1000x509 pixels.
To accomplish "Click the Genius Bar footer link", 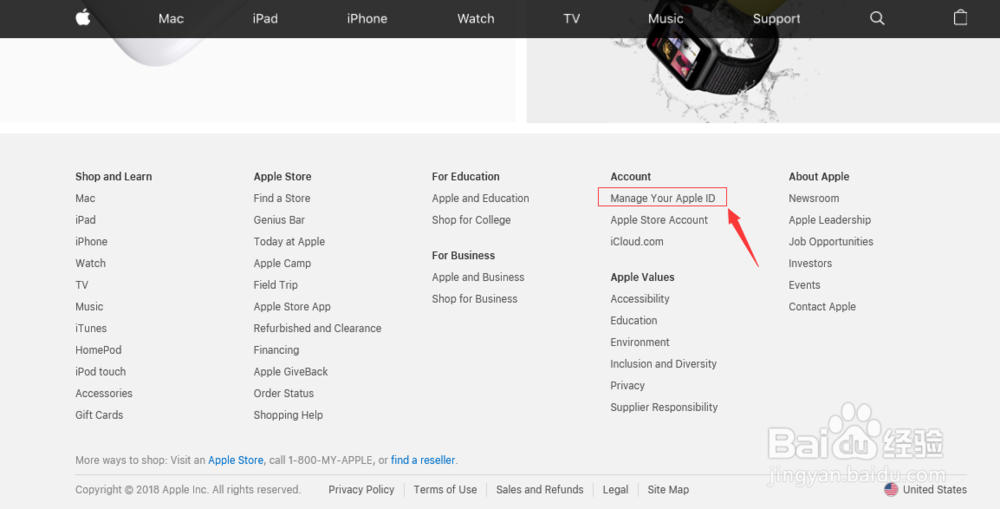I will pyautogui.click(x=279, y=220).
